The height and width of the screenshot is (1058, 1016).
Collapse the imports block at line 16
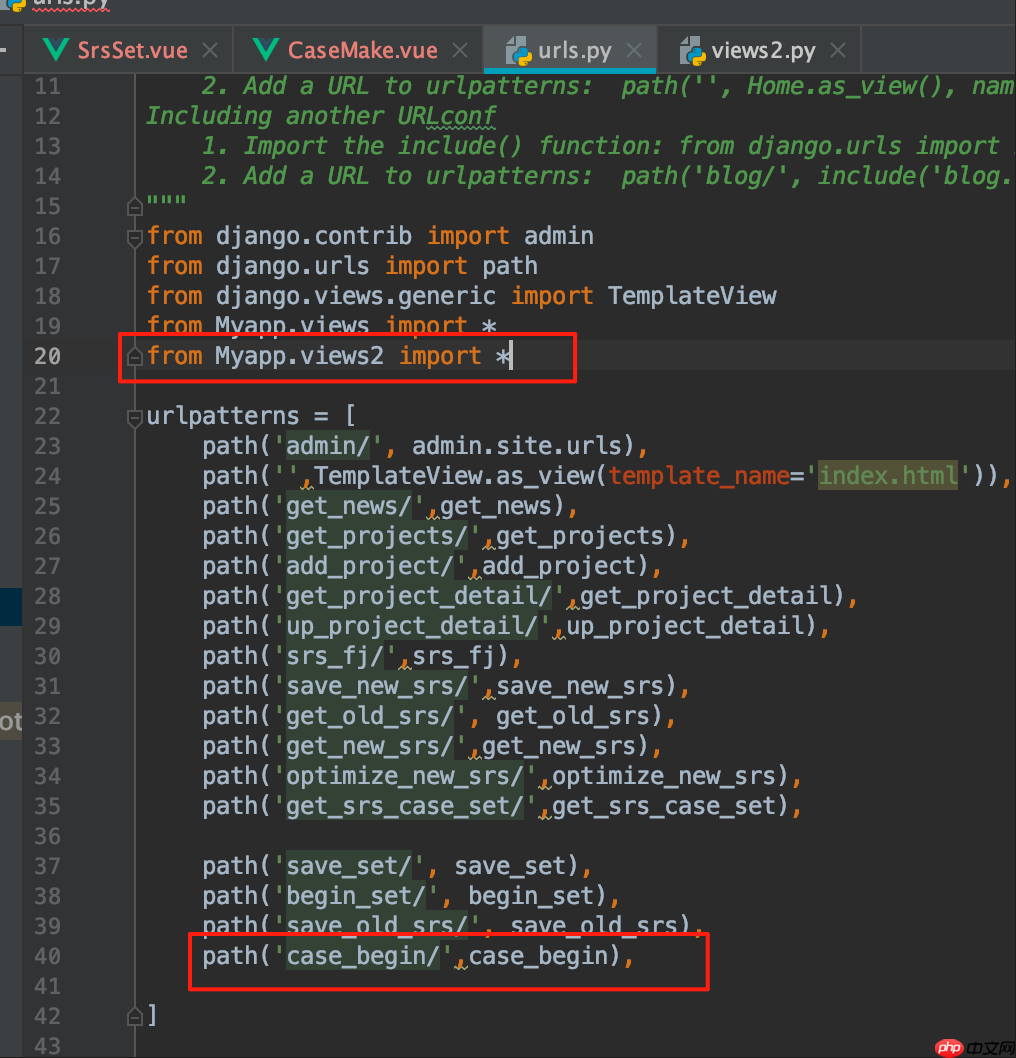(134, 237)
